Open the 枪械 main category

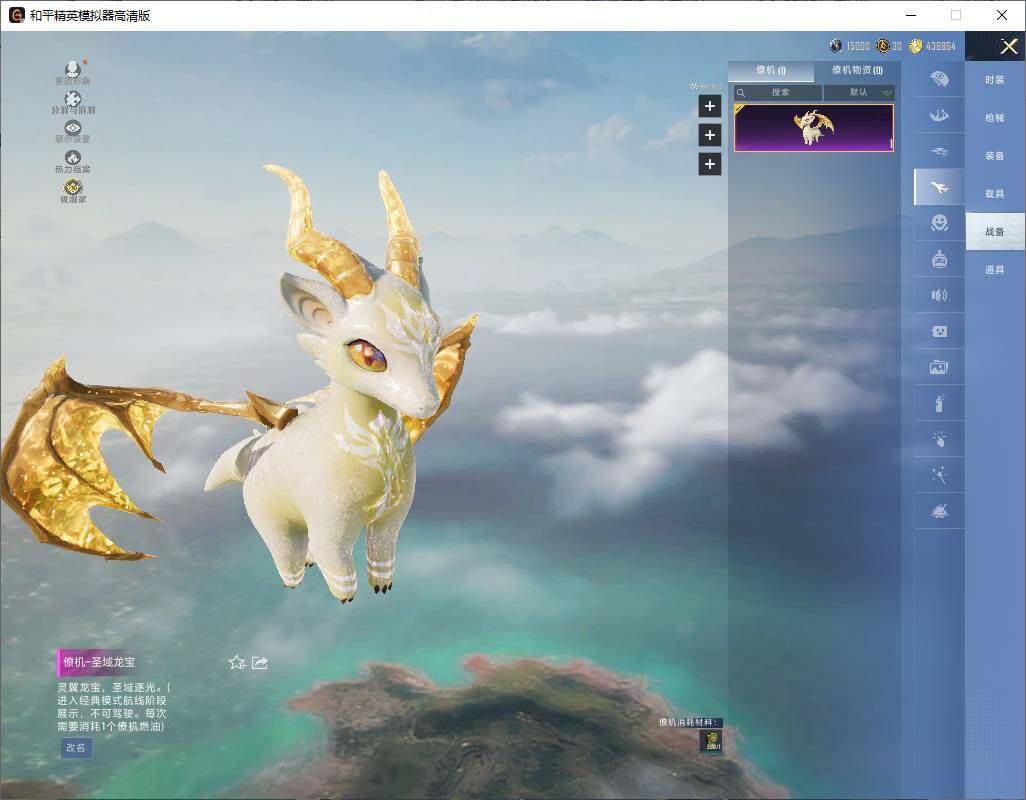click(x=995, y=118)
